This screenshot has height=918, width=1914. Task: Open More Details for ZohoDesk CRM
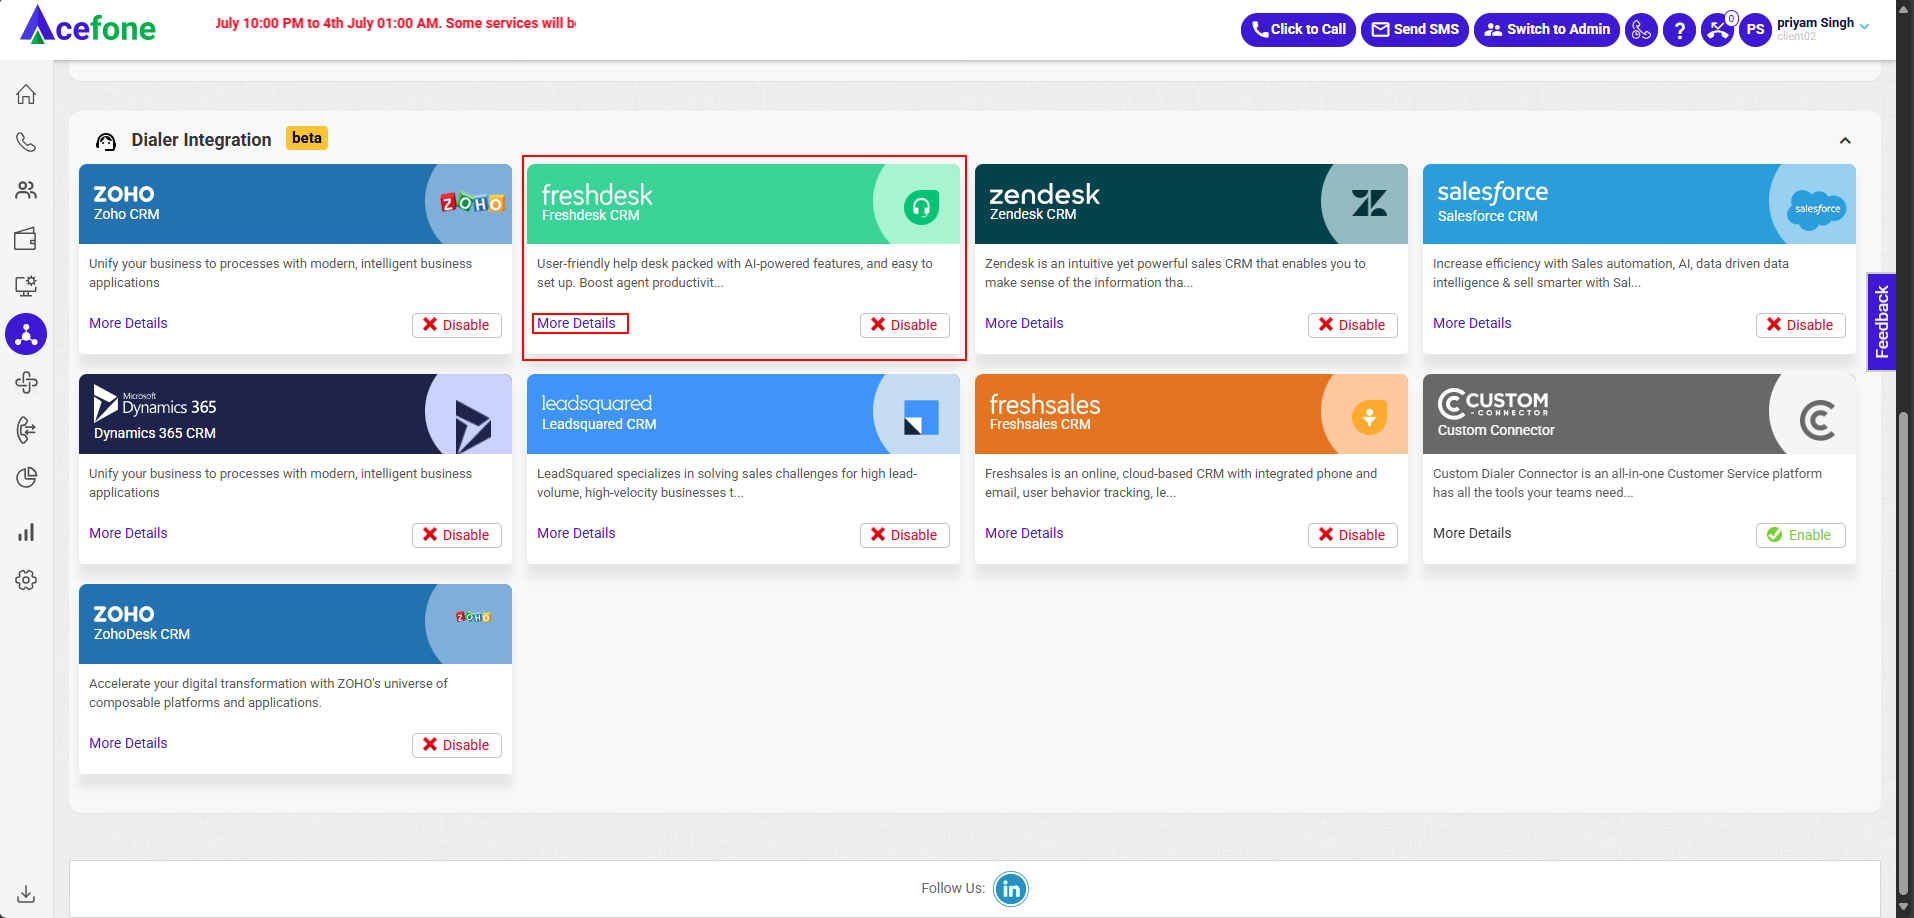128,743
